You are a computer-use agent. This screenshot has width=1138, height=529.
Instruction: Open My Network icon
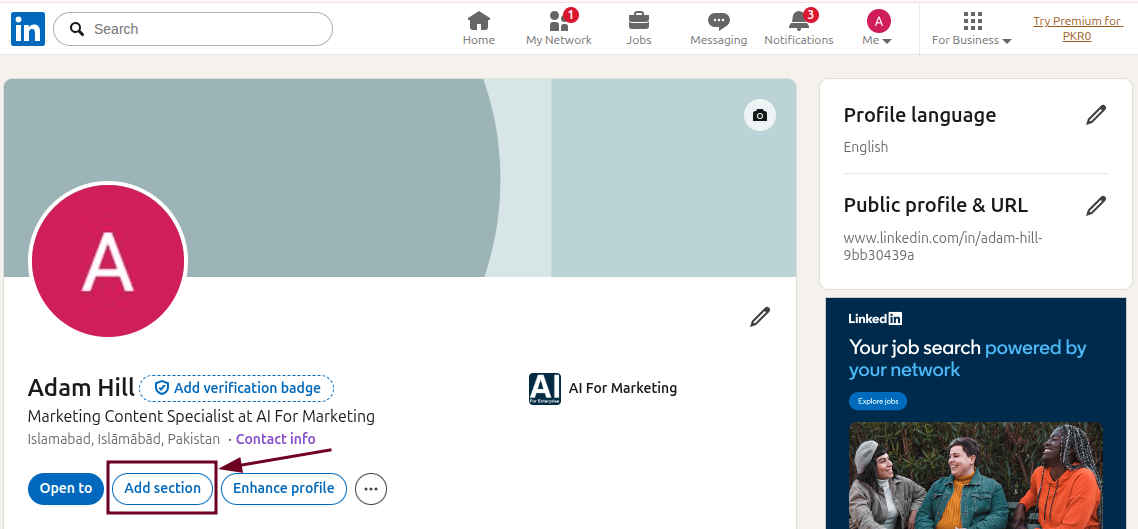click(x=559, y=20)
